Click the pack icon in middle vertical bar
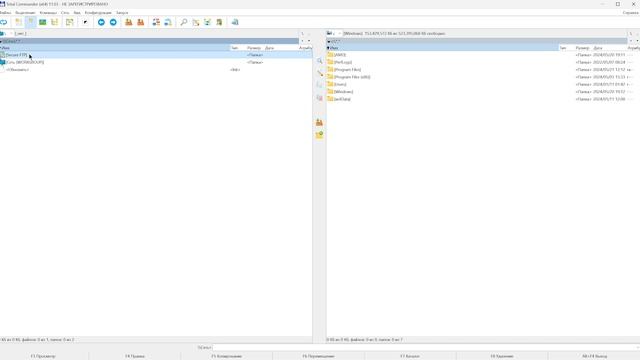The width and height of the screenshot is (640, 360). tap(320, 122)
